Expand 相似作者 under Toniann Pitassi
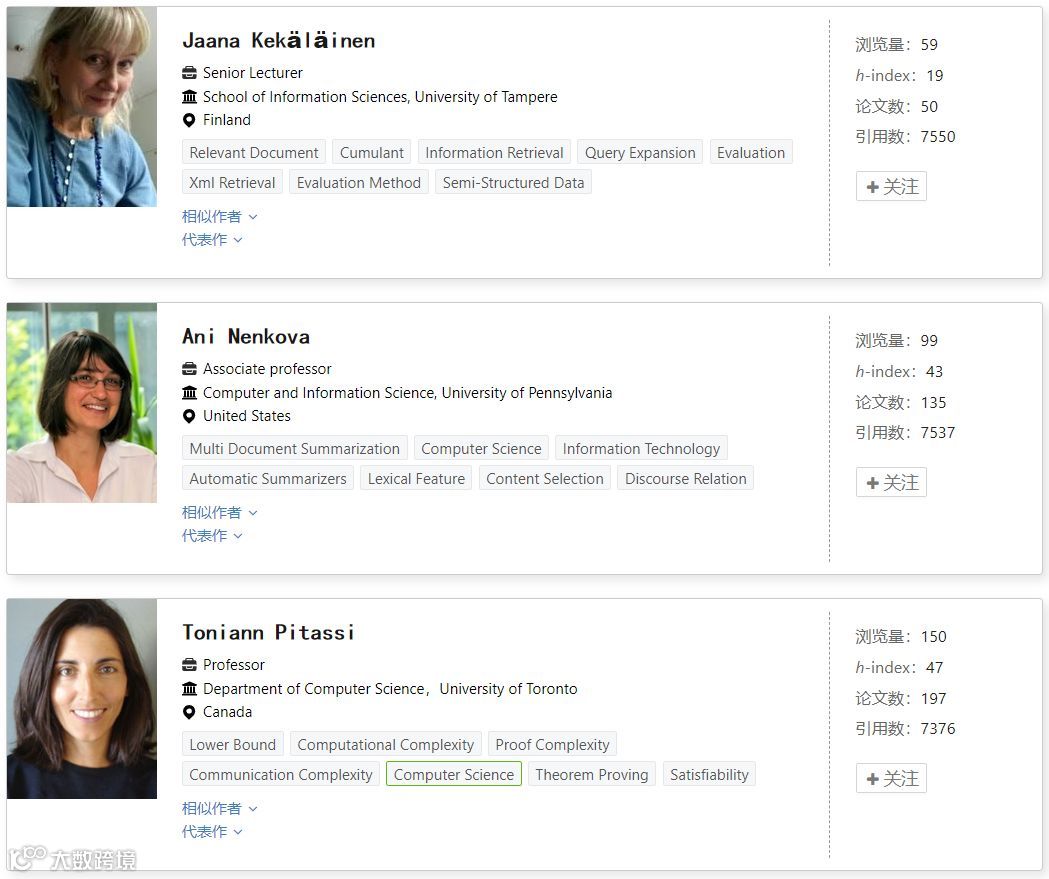 [219, 808]
